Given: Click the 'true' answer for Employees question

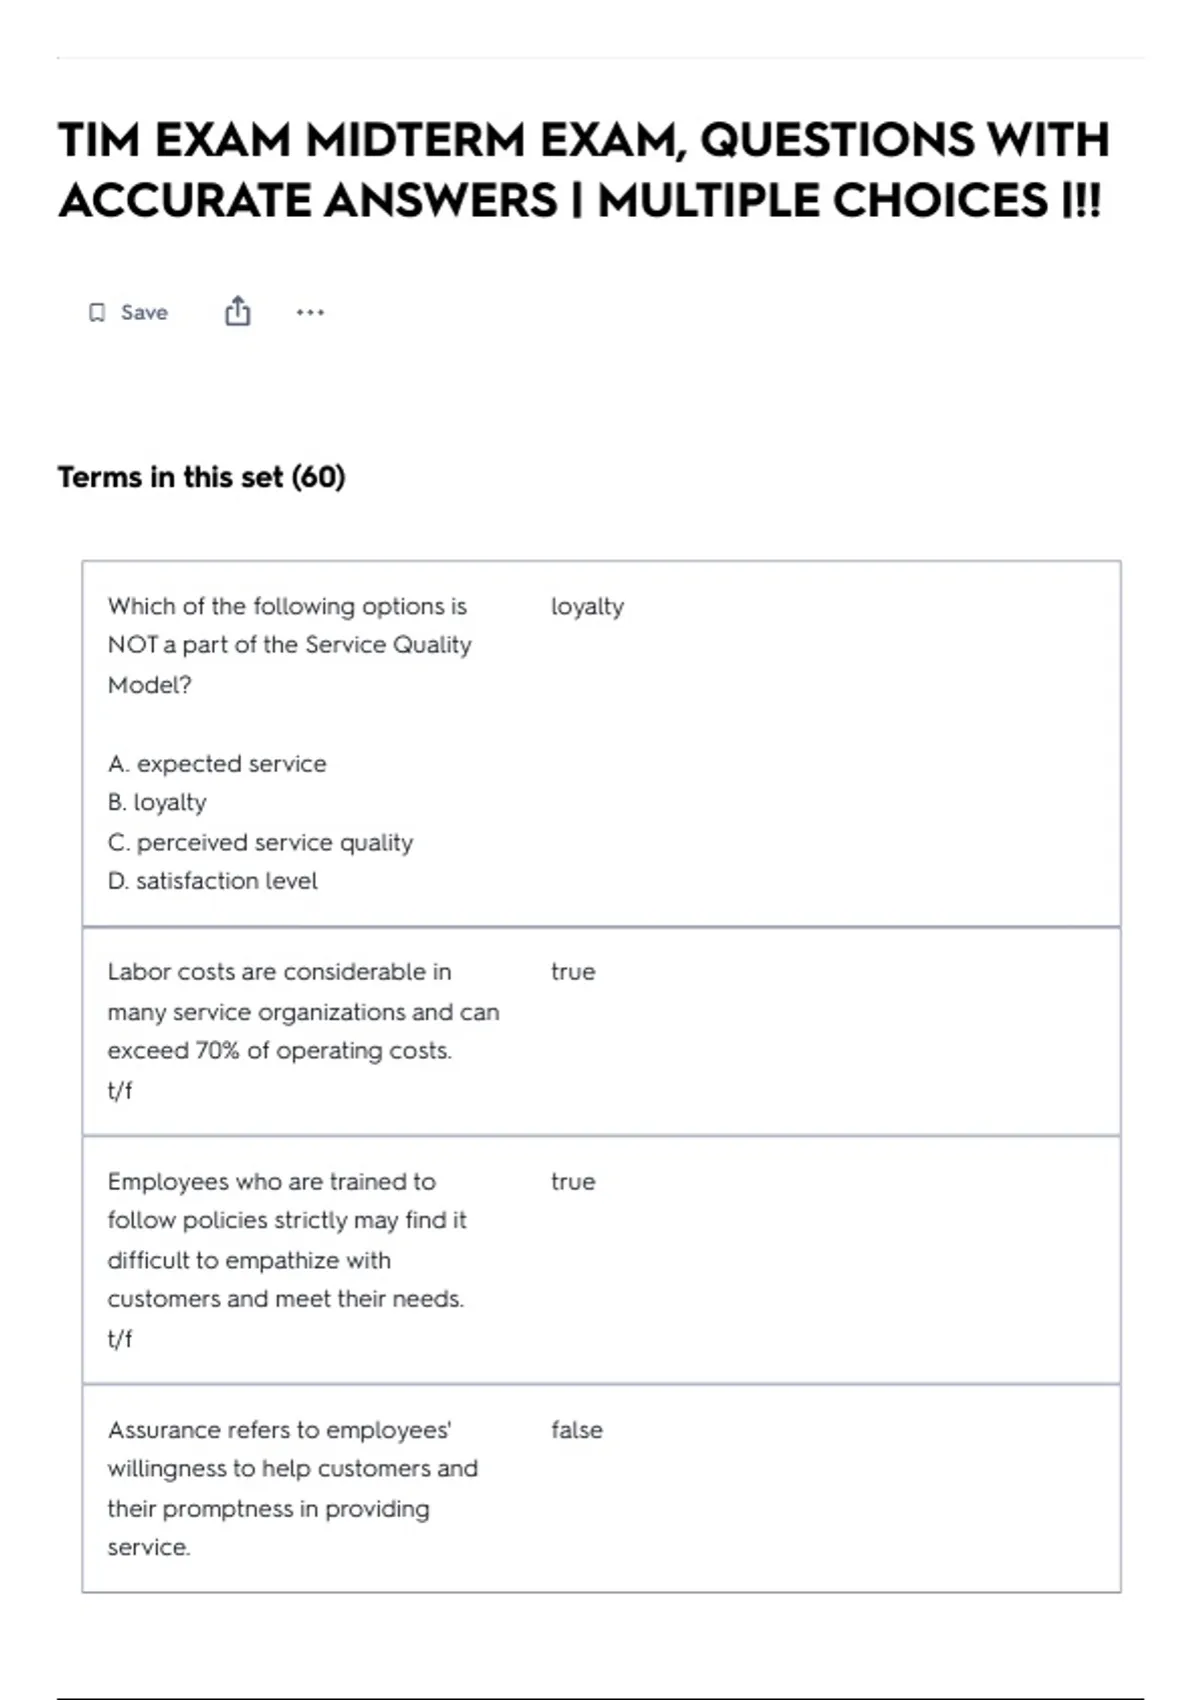Looking at the screenshot, I should (x=573, y=1182).
